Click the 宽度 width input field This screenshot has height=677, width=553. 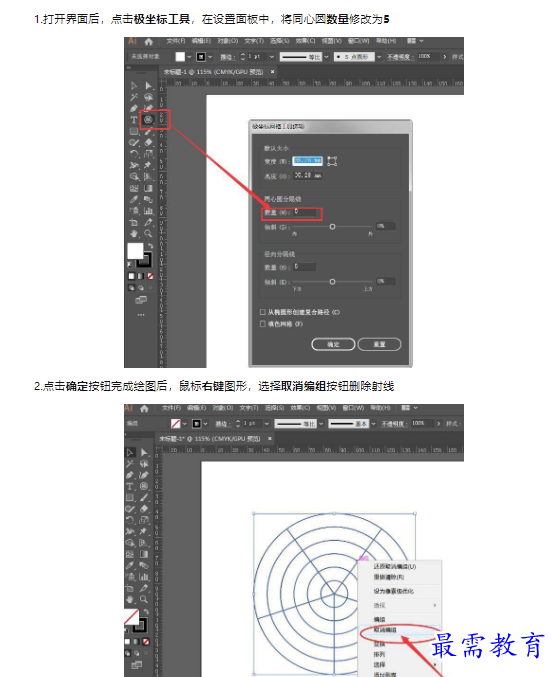(307, 161)
